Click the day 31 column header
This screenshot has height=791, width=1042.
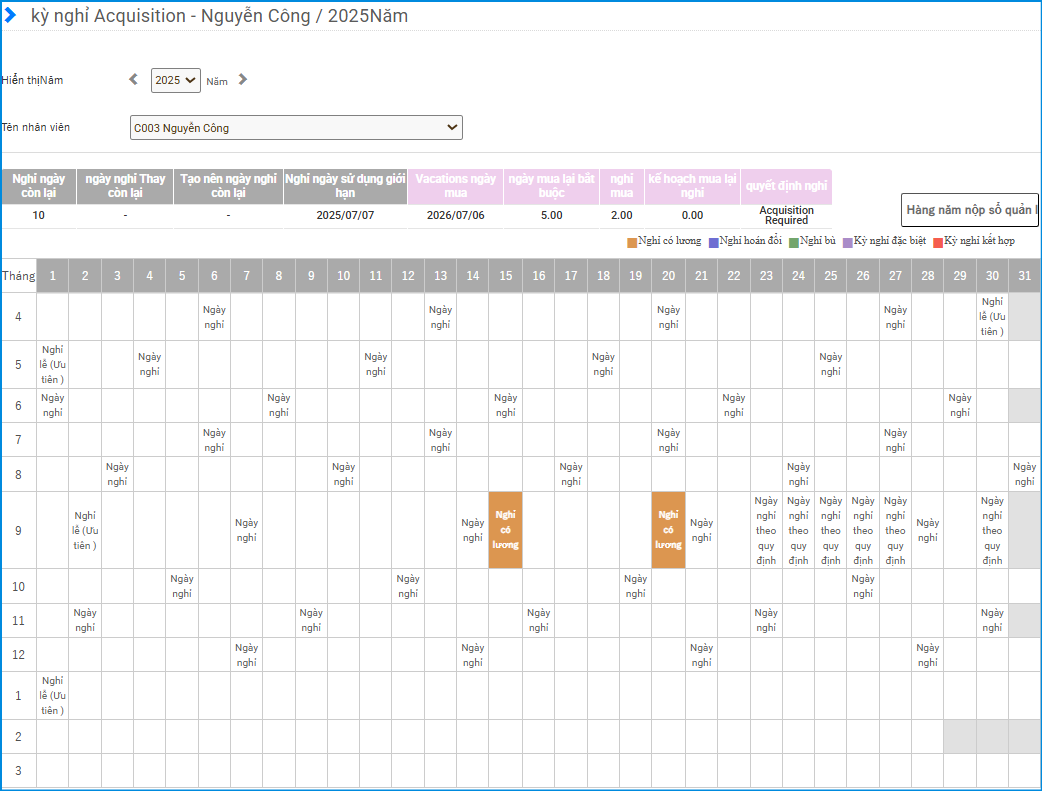[x=1024, y=276]
